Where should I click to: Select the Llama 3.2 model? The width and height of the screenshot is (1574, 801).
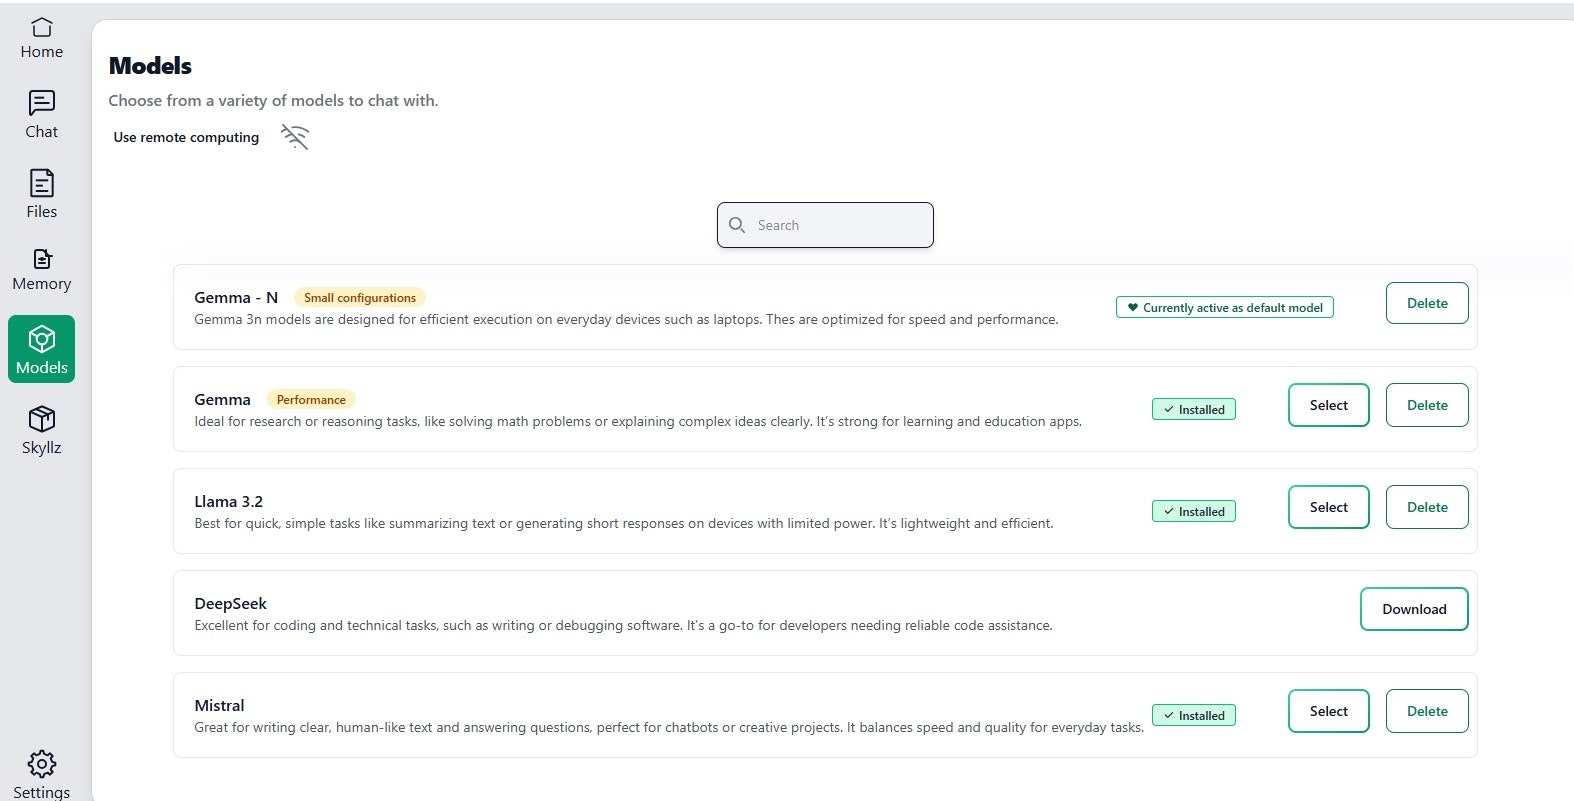(1329, 507)
